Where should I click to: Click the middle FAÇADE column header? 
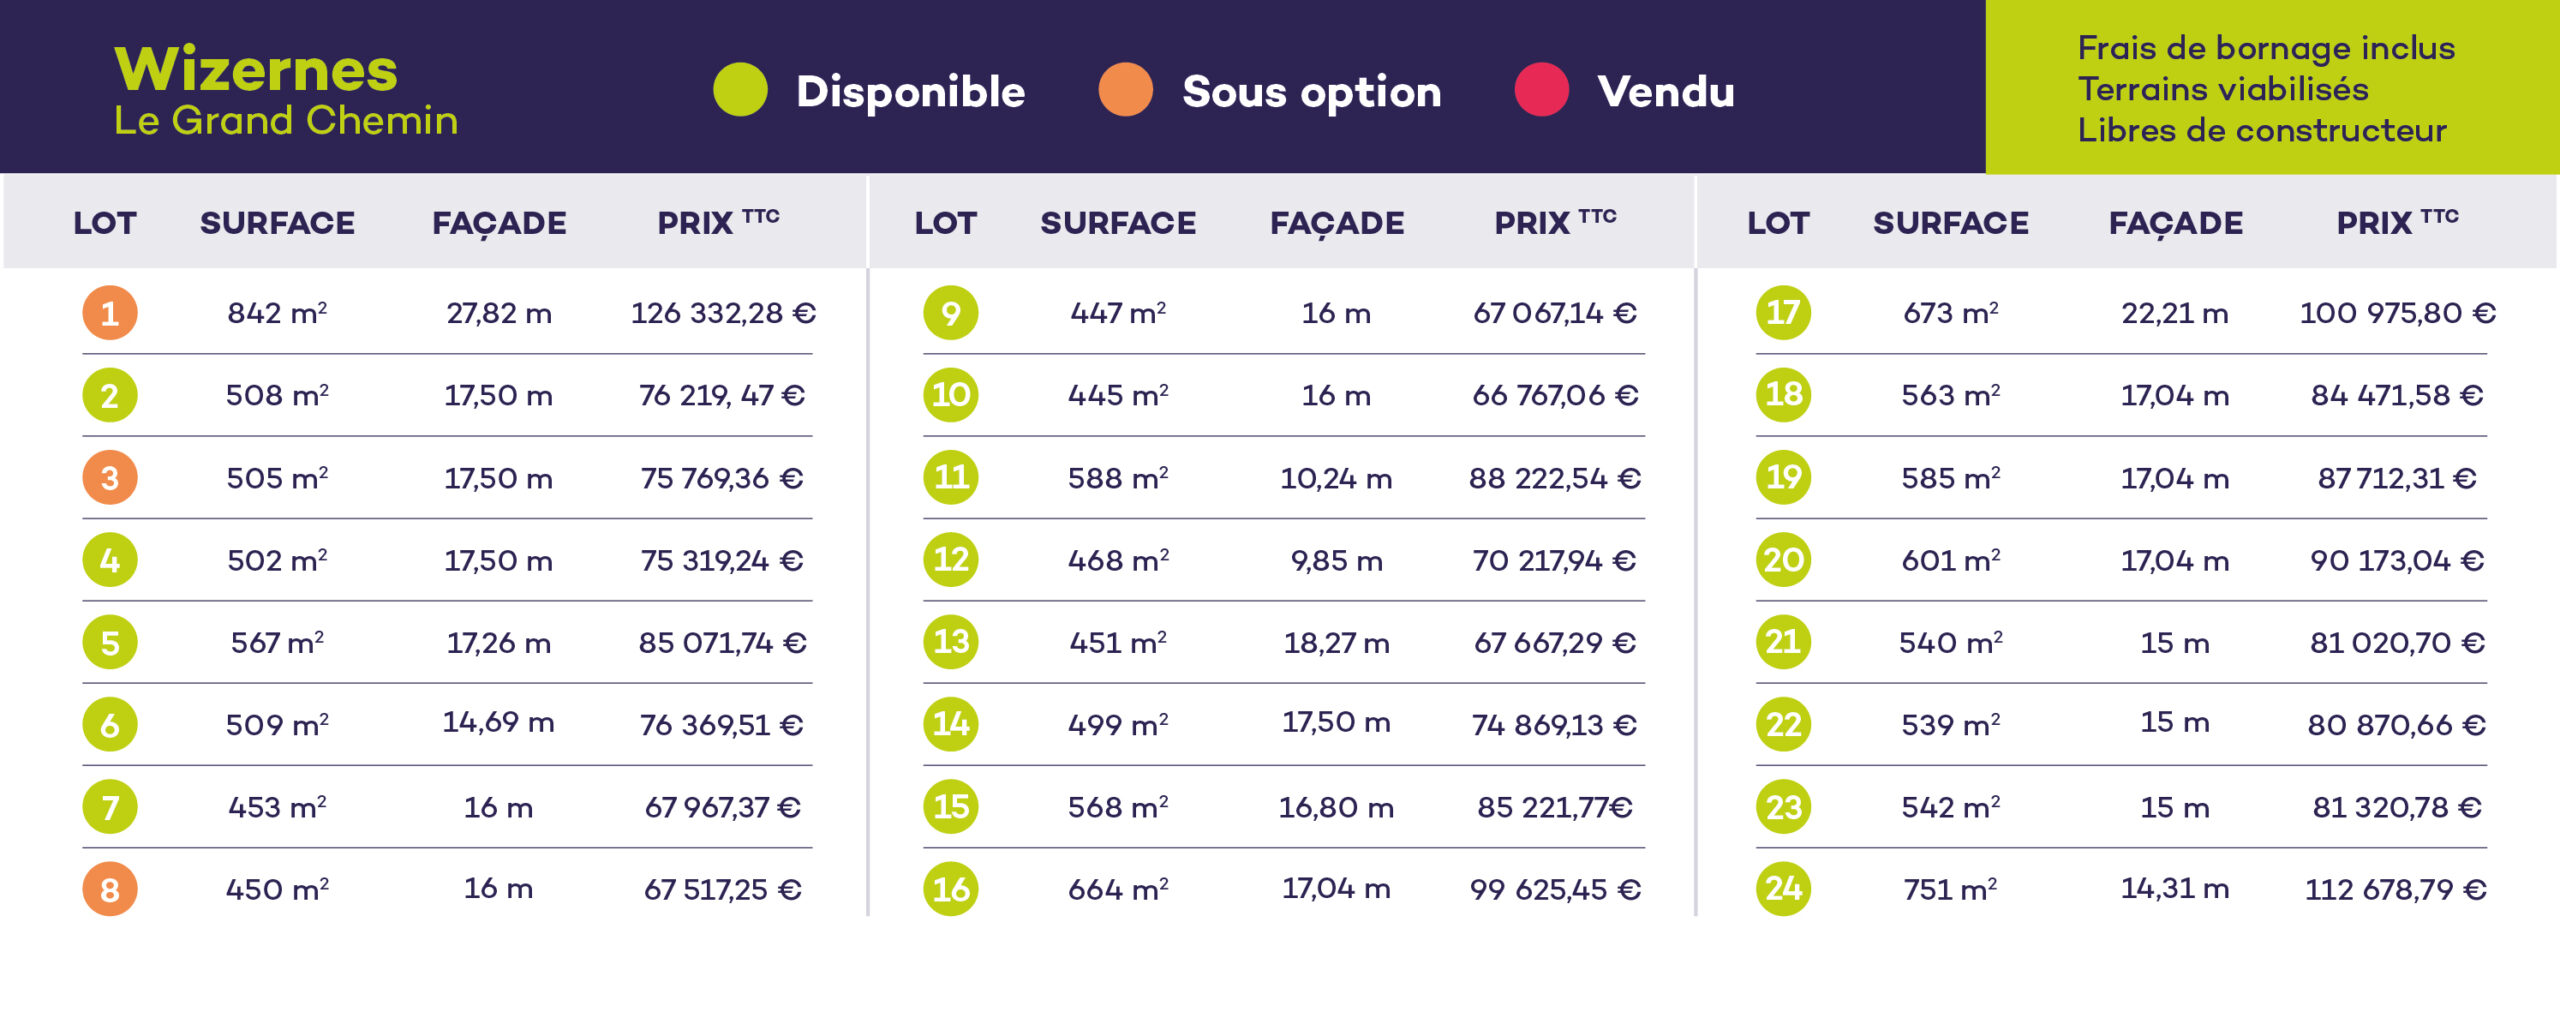pyautogui.click(x=1337, y=223)
